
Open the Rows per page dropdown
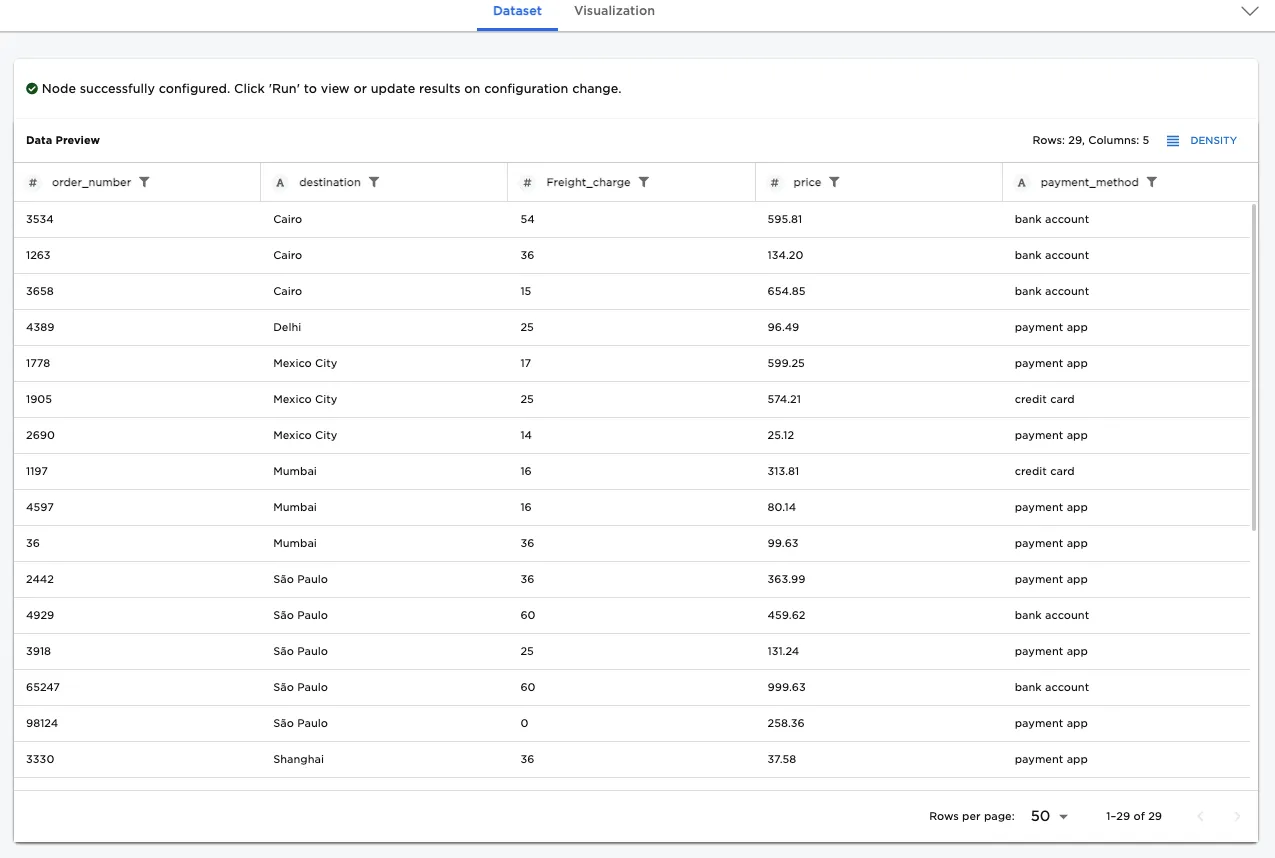[x=1046, y=816]
